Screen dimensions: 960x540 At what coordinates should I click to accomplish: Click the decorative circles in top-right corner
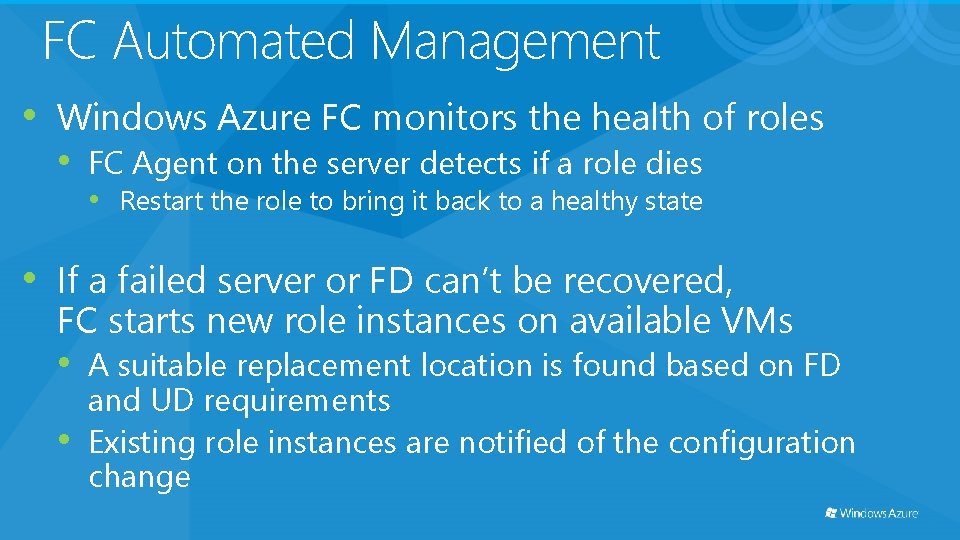[x=833, y=31]
